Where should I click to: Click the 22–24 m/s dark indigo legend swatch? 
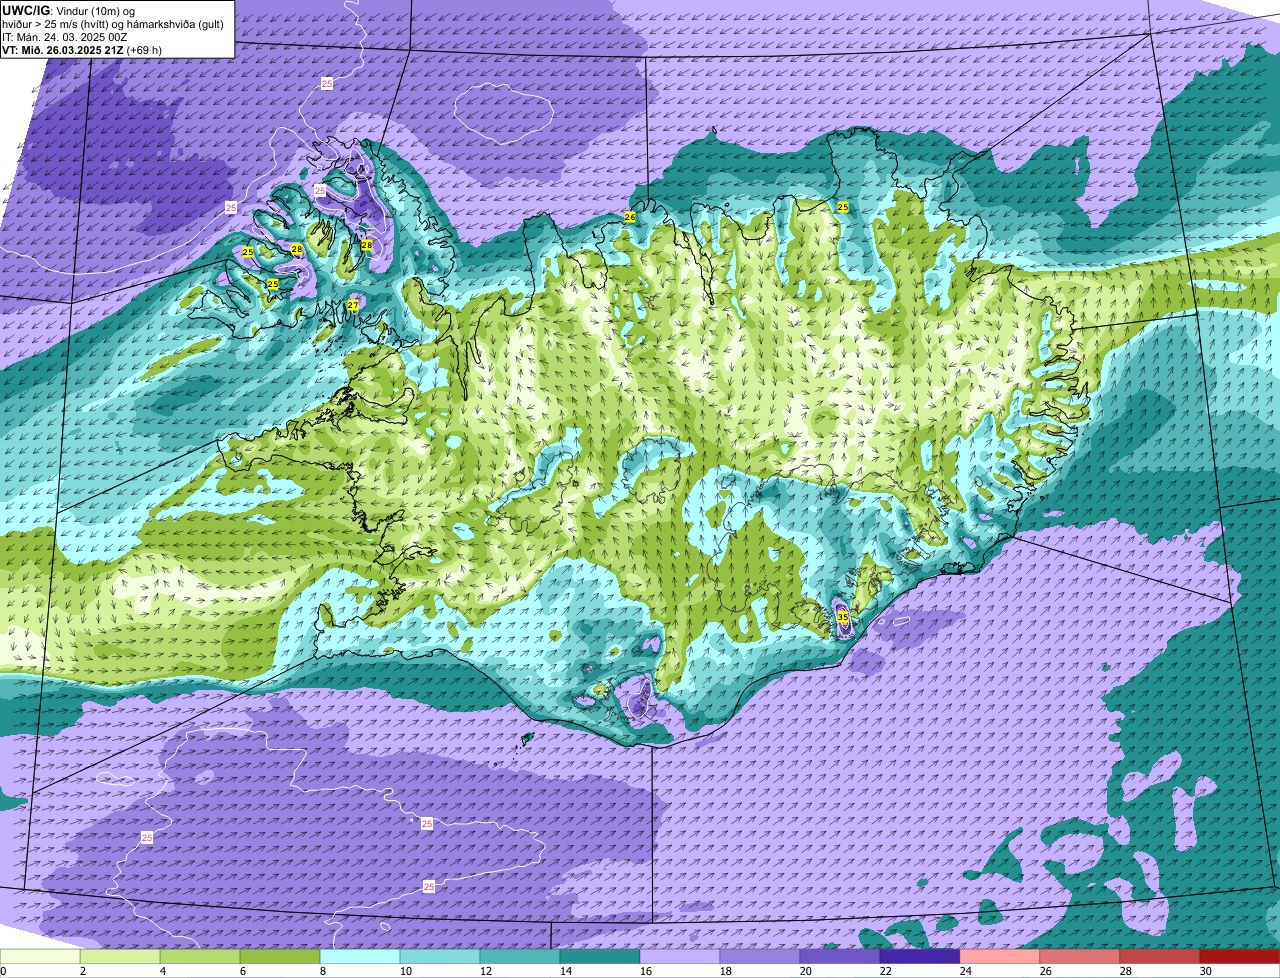coord(920,956)
